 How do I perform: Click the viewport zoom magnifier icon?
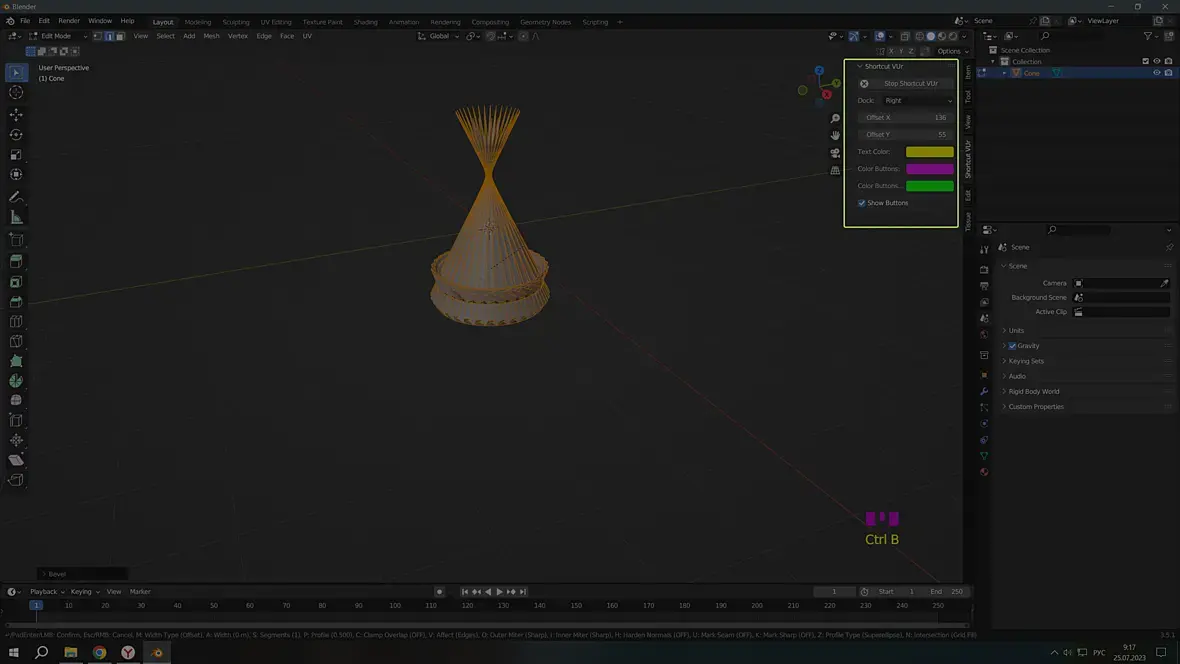click(835, 118)
